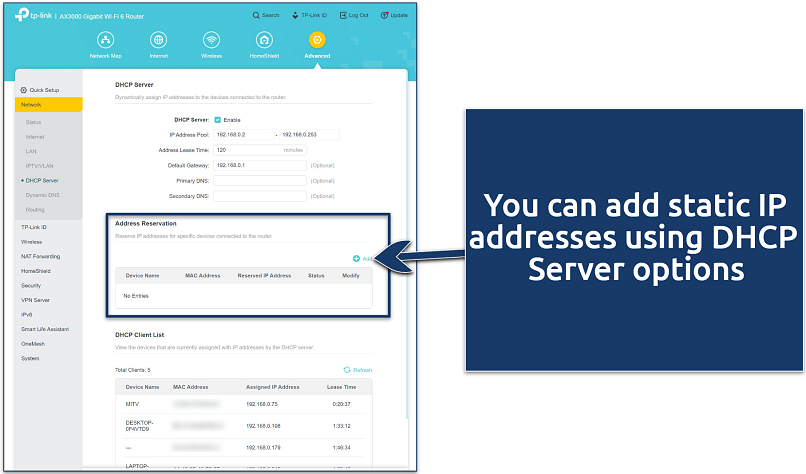Image resolution: width=806 pixels, height=474 pixels.
Task: Expand the Security sidebar section
Action: click(31, 285)
